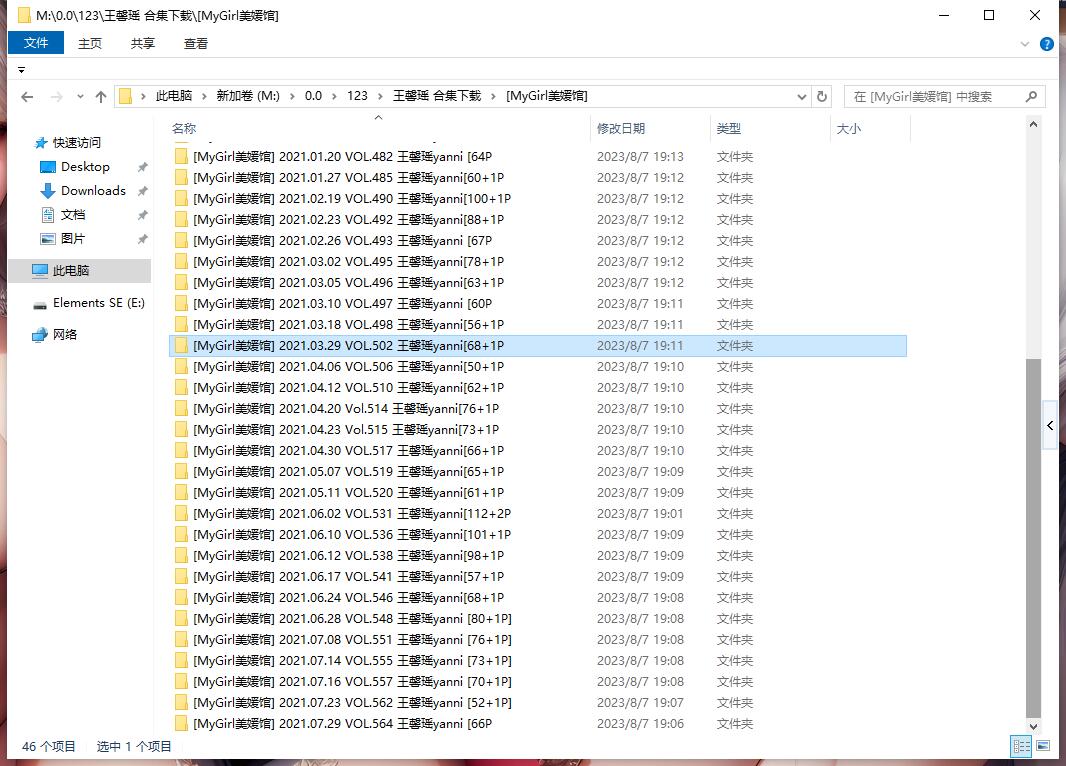Image resolution: width=1066 pixels, height=766 pixels.
Task: Click the vertical scrollbar down arrow
Action: [1033, 726]
